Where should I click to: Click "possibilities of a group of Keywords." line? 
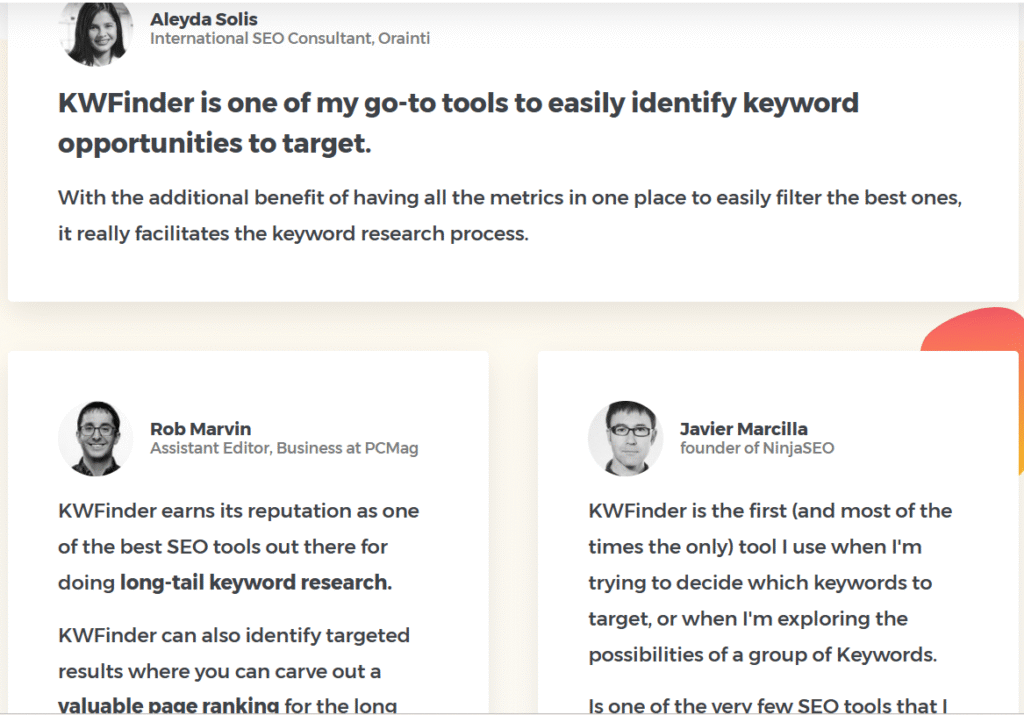point(763,654)
